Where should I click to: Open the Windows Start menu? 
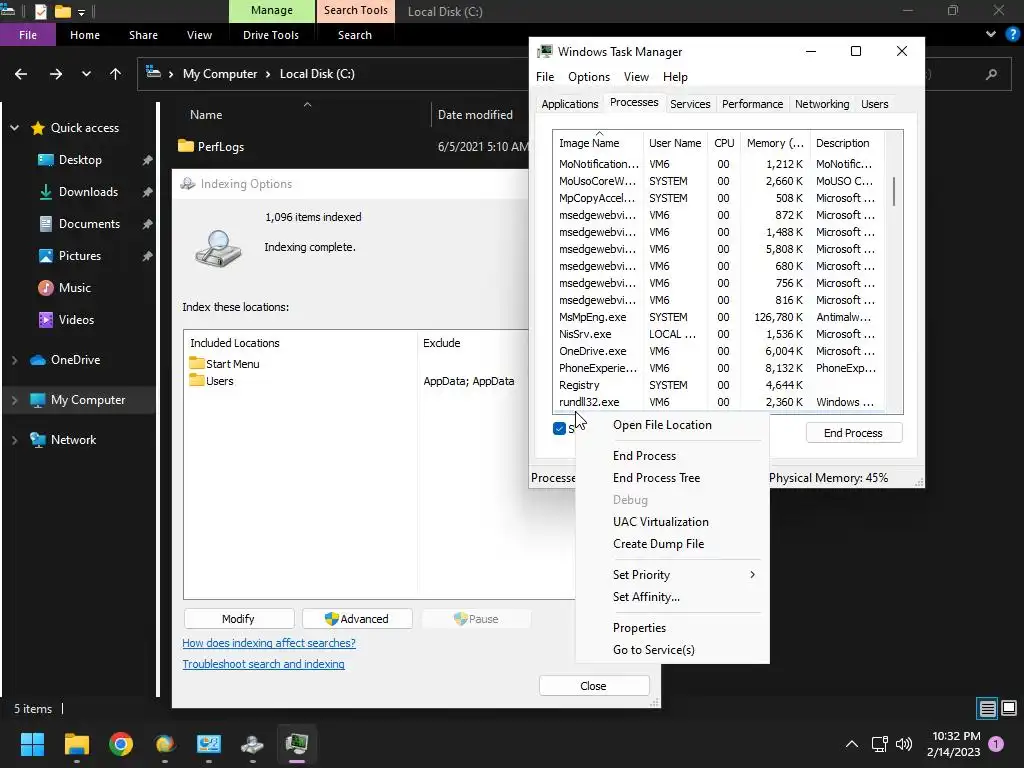pyautogui.click(x=32, y=744)
